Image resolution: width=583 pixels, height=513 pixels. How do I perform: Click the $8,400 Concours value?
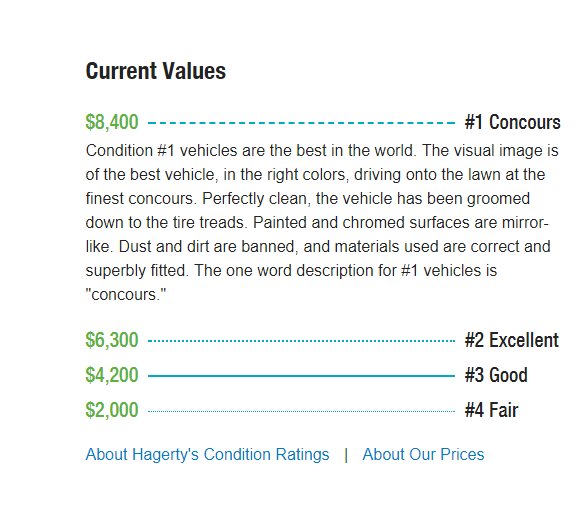click(x=112, y=122)
